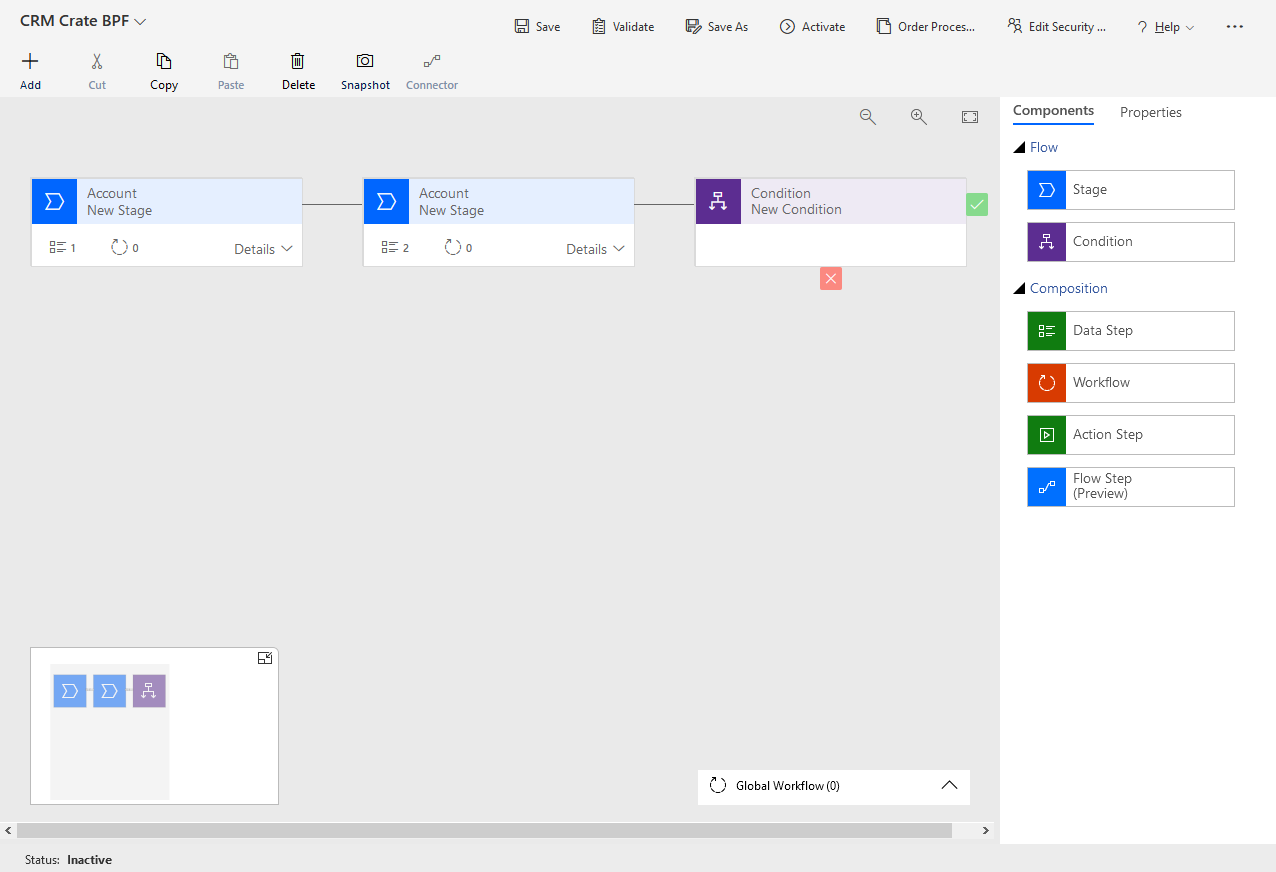This screenshot has height=872, width=1276.
Task: Click the fit-to-canvas icon near the zoom controls
Action: 969,116
